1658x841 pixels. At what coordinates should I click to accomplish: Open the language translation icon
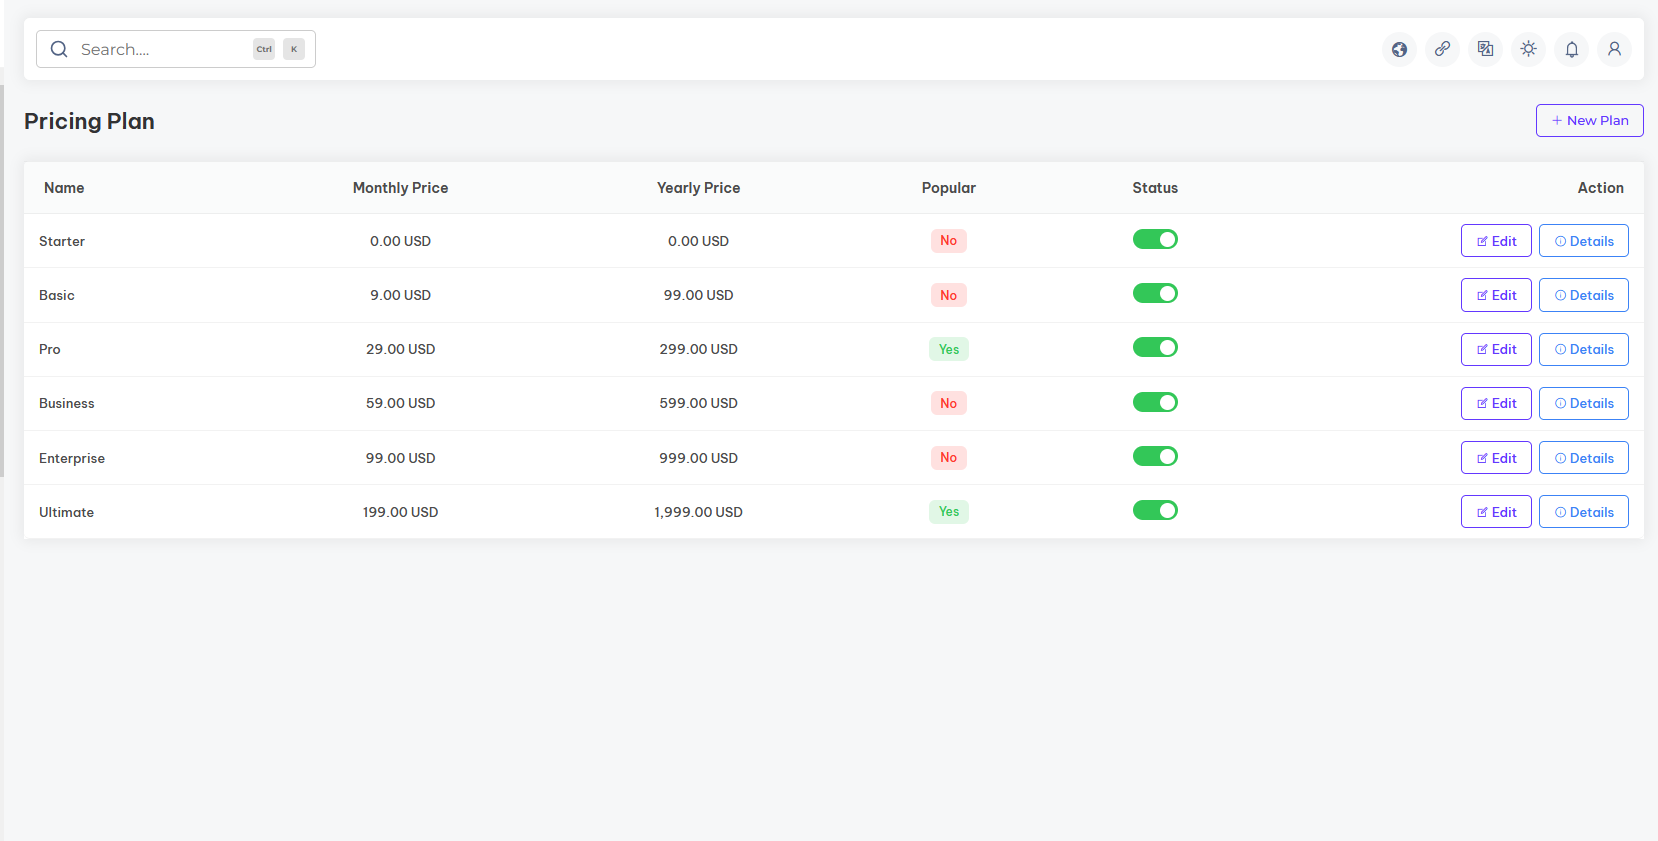click(1485, 49)
